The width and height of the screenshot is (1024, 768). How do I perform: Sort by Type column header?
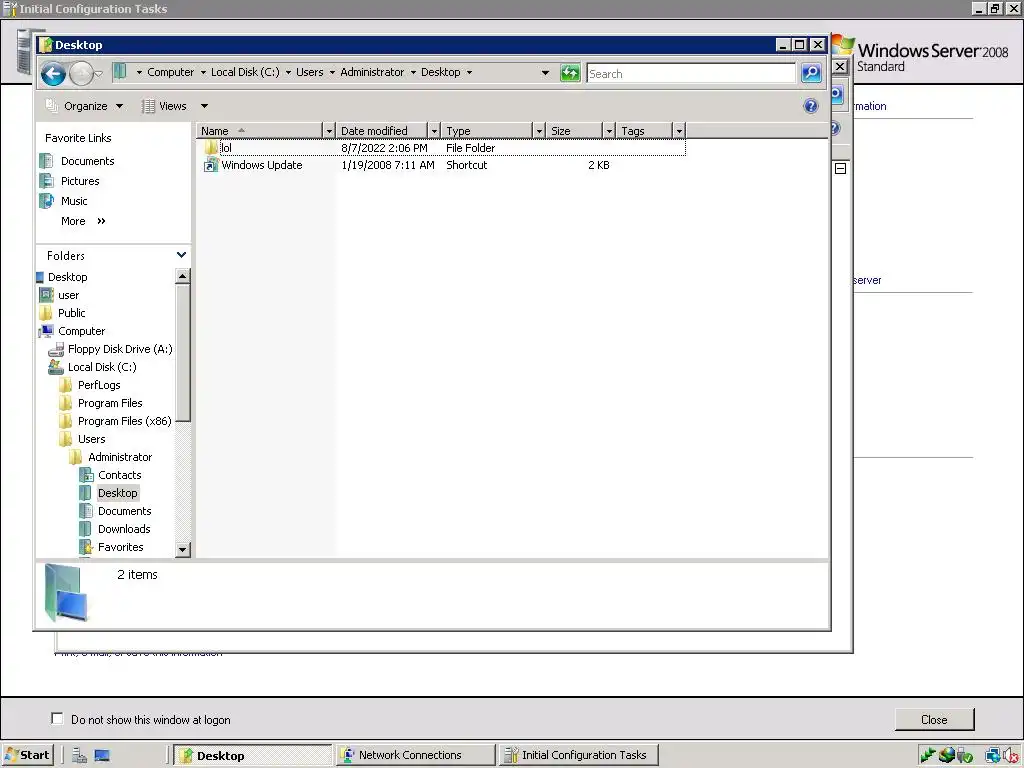[x=487, y=131]
